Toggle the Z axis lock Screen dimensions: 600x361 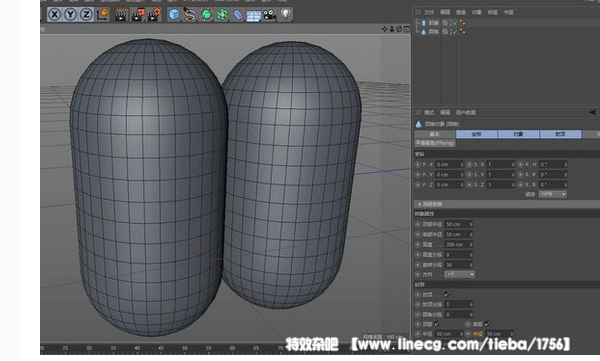pos(86,15)
